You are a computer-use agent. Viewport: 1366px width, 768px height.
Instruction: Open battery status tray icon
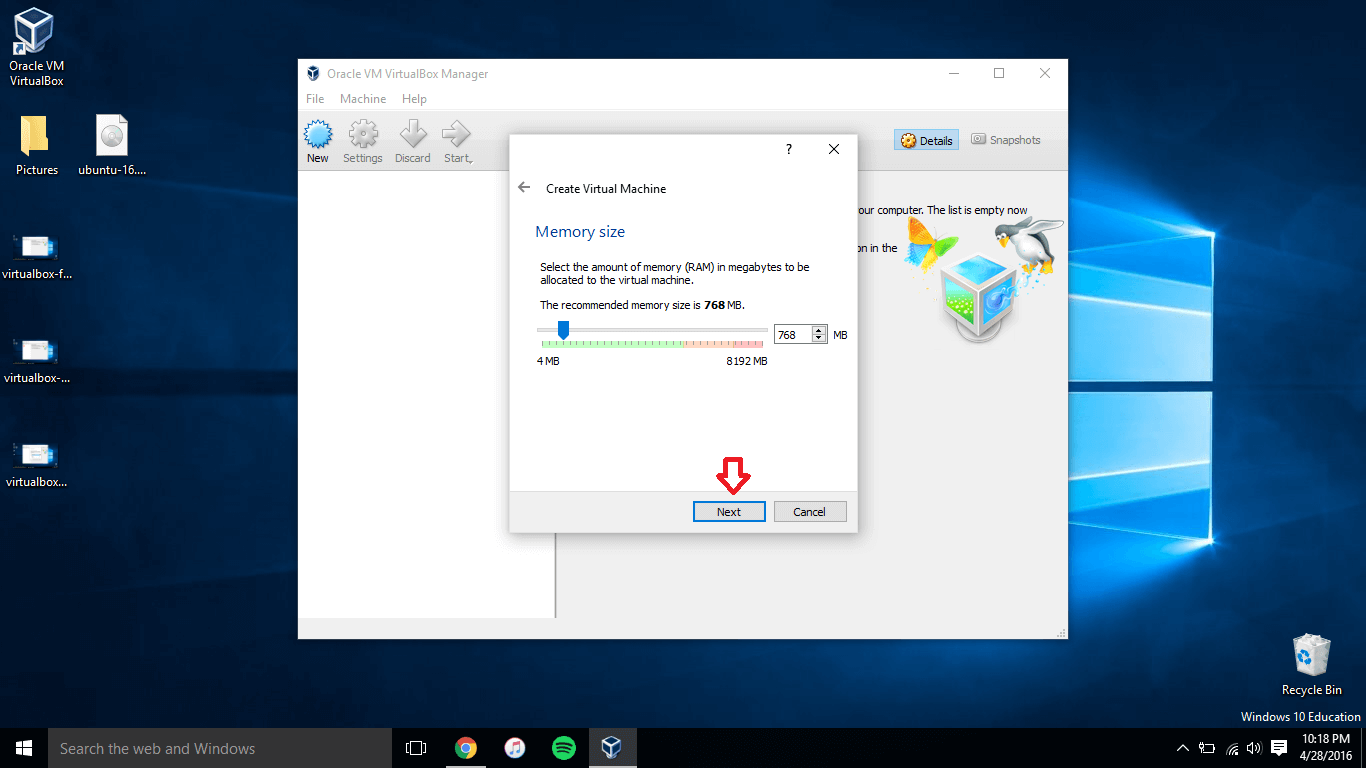[x=1207, y=748]
